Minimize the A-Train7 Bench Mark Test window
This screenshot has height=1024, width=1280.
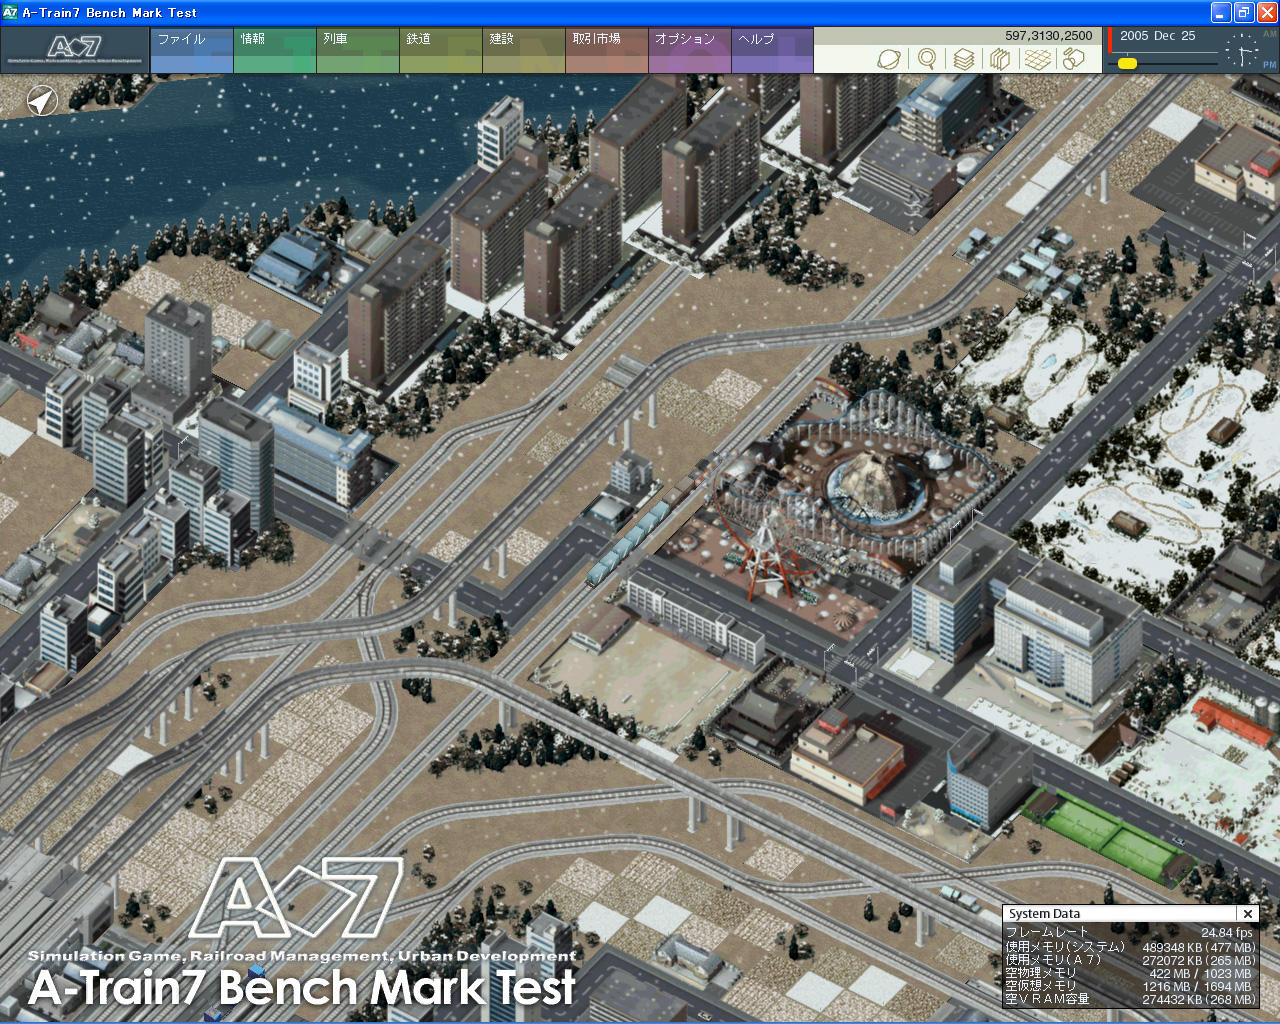coord(1221,12)
